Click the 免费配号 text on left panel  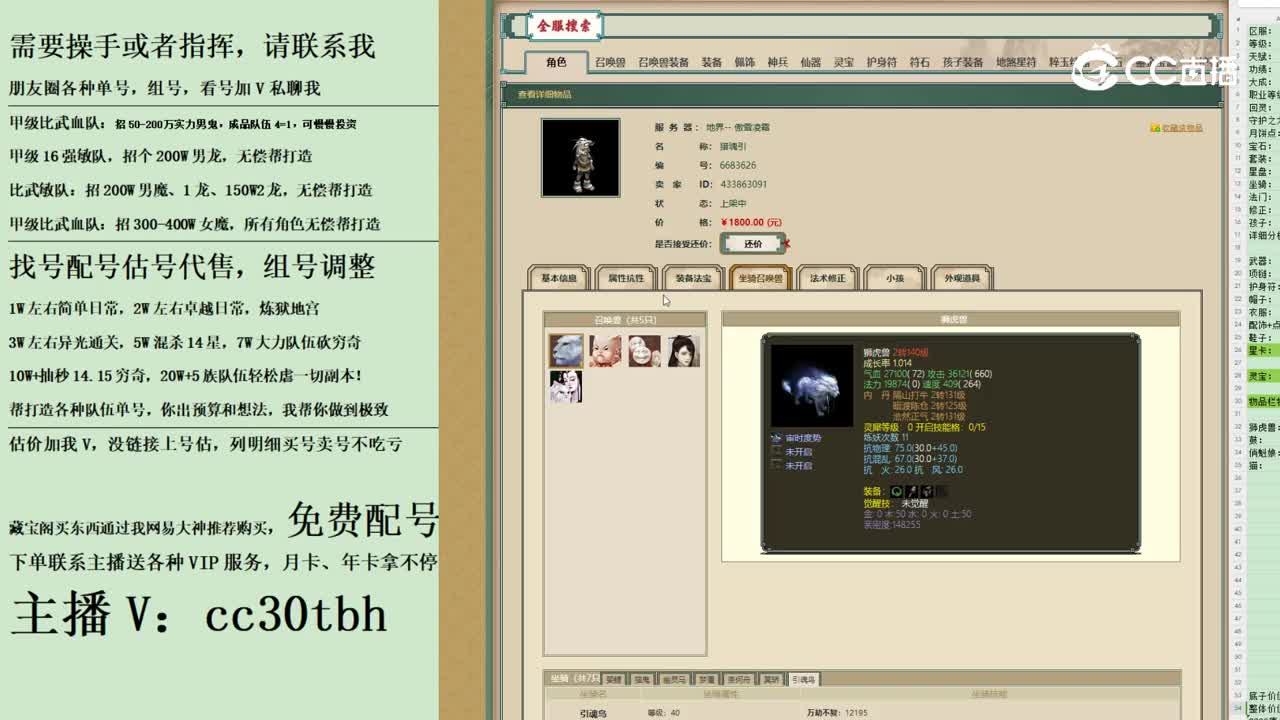tap(363, 519)
